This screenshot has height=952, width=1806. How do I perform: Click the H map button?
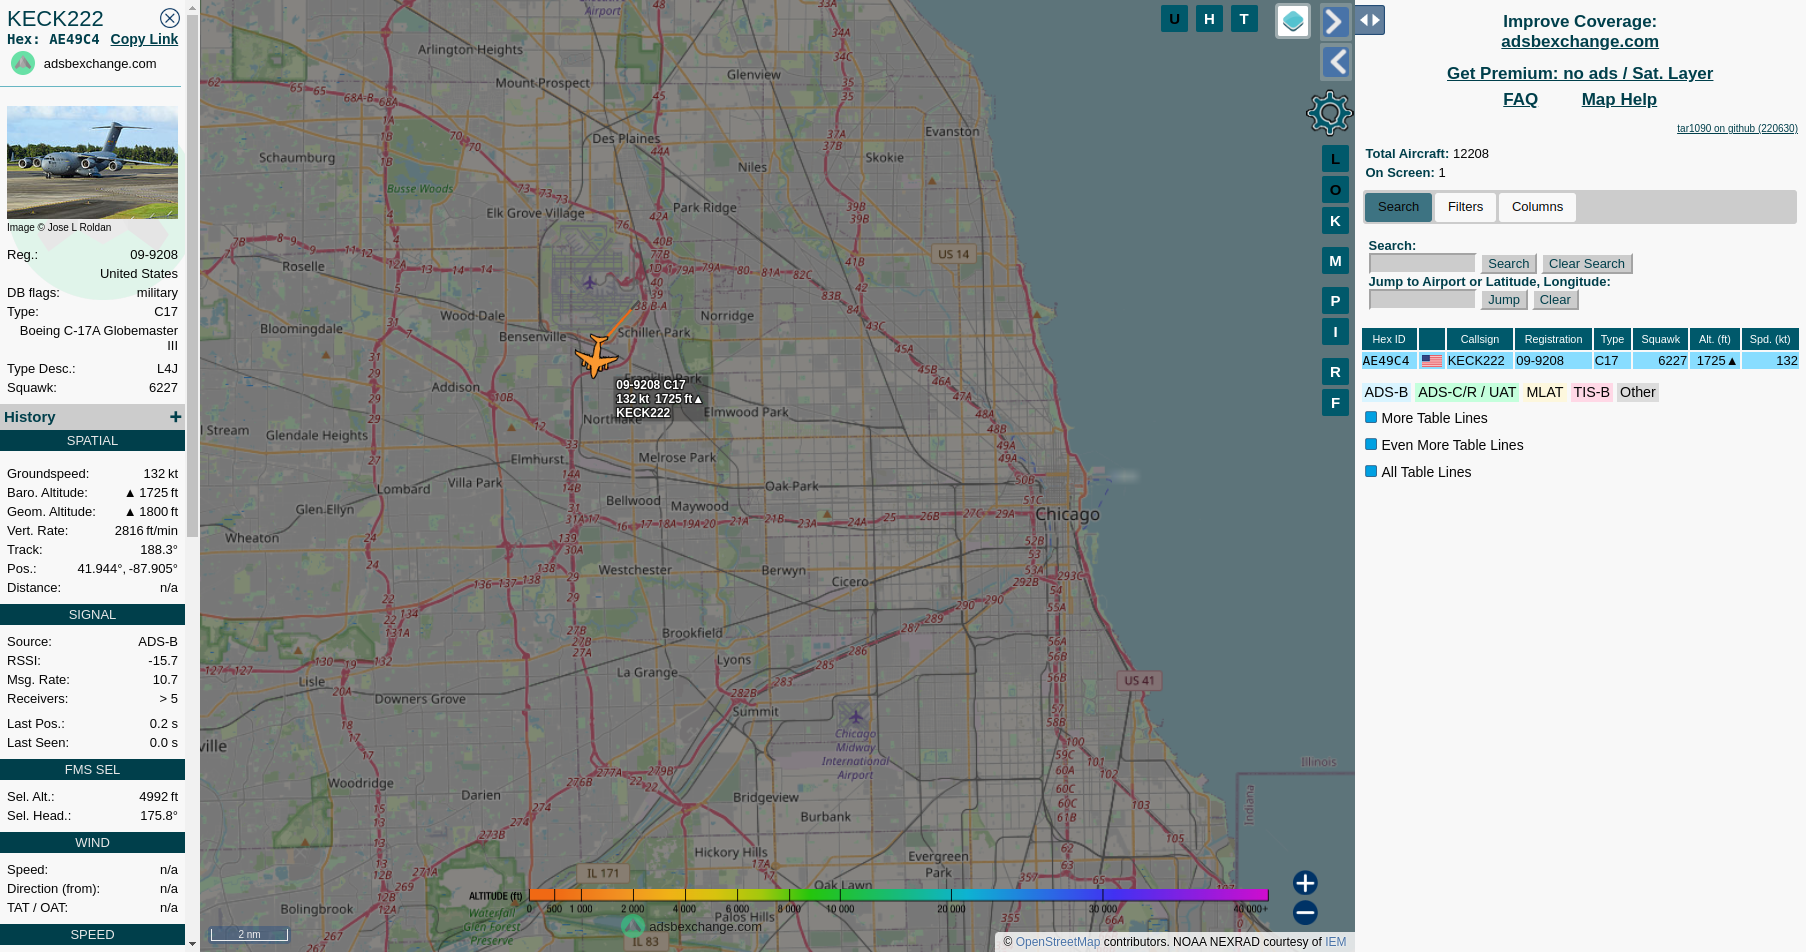point(1209,18)
